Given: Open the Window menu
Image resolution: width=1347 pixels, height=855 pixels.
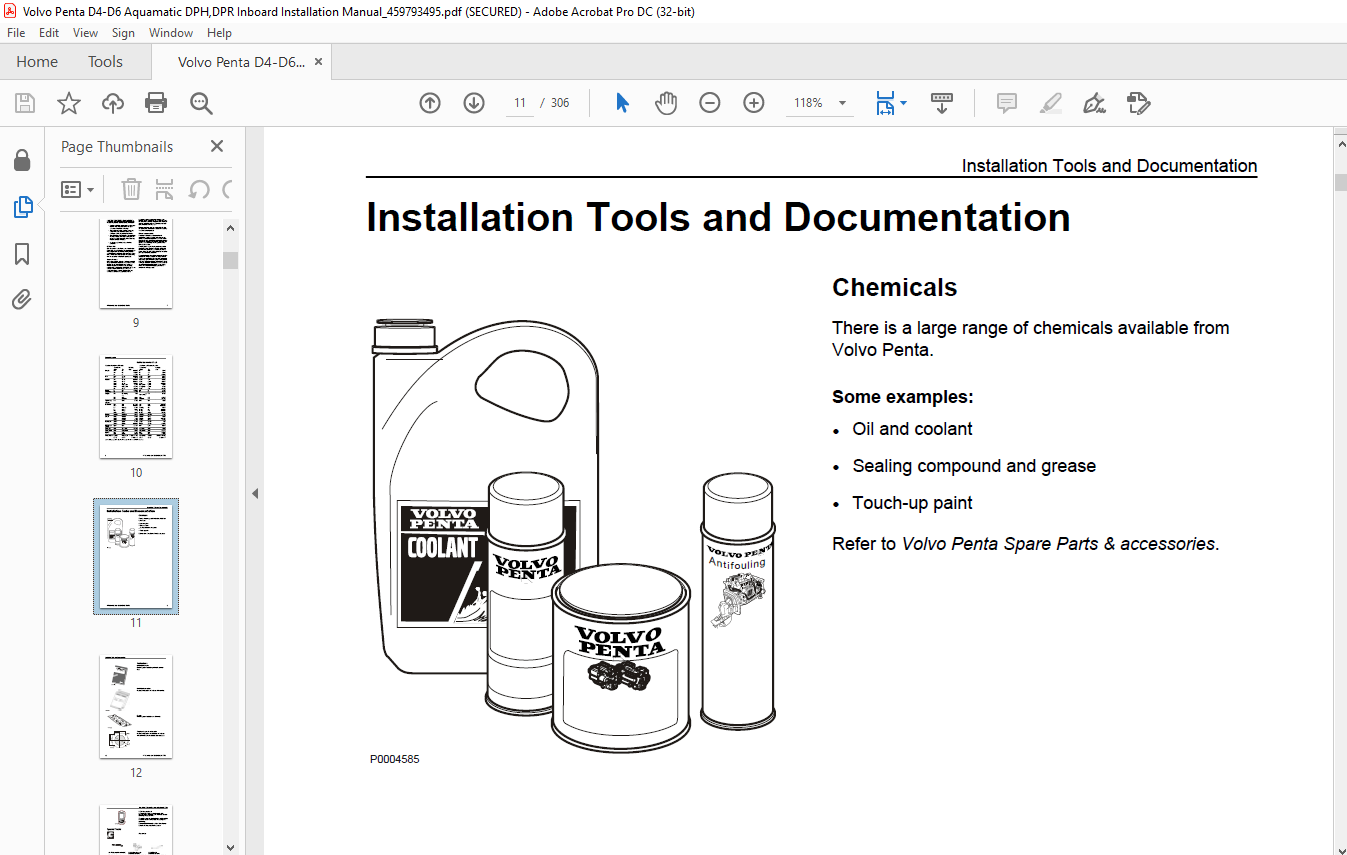Looking at the screenshot, I should point(171,33).
